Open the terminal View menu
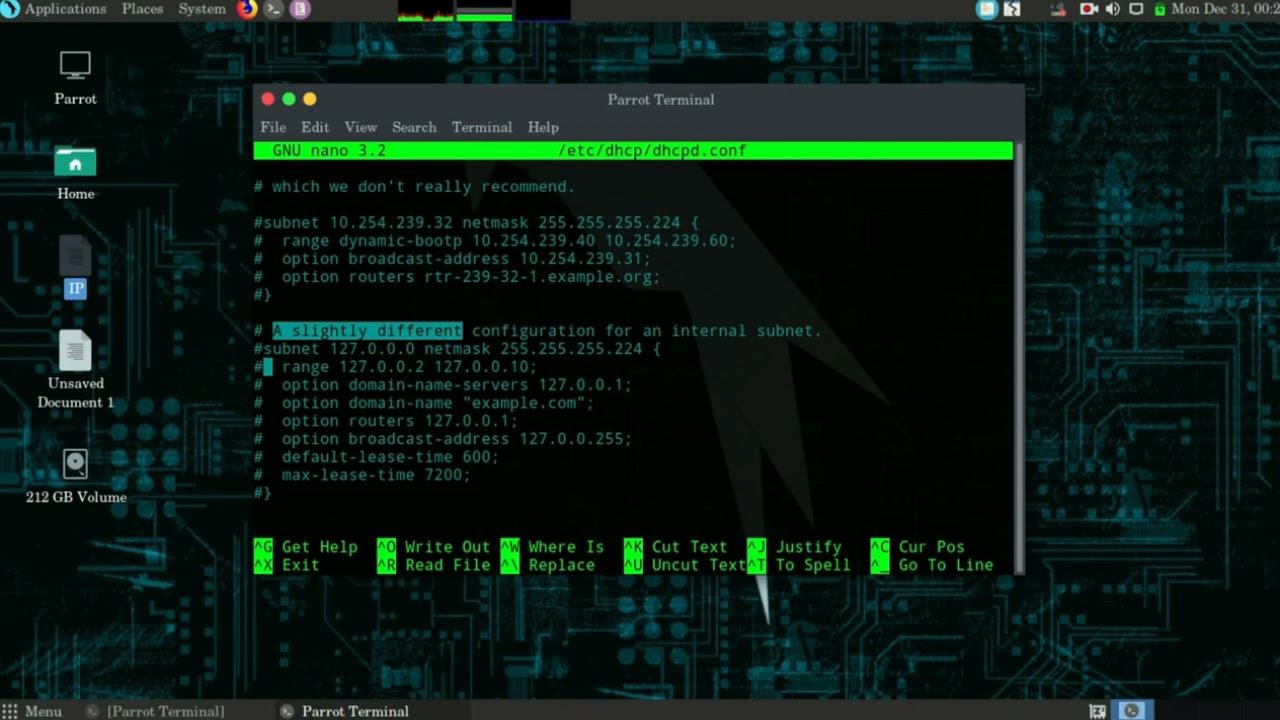The image size is (1280, 720). coord(361,127)
